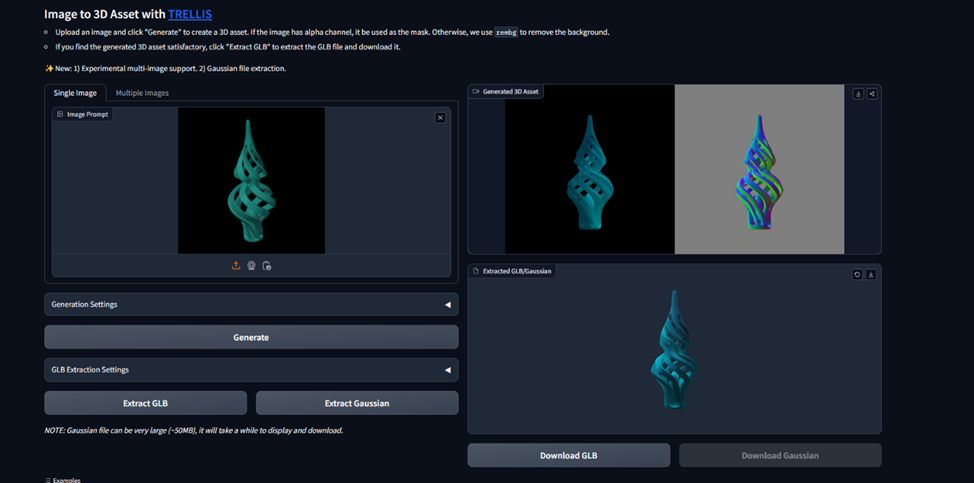Remove the uploaded image with the X button
Image resolution: width=974 pixels, height=483 pixels.
pos(440,117)
